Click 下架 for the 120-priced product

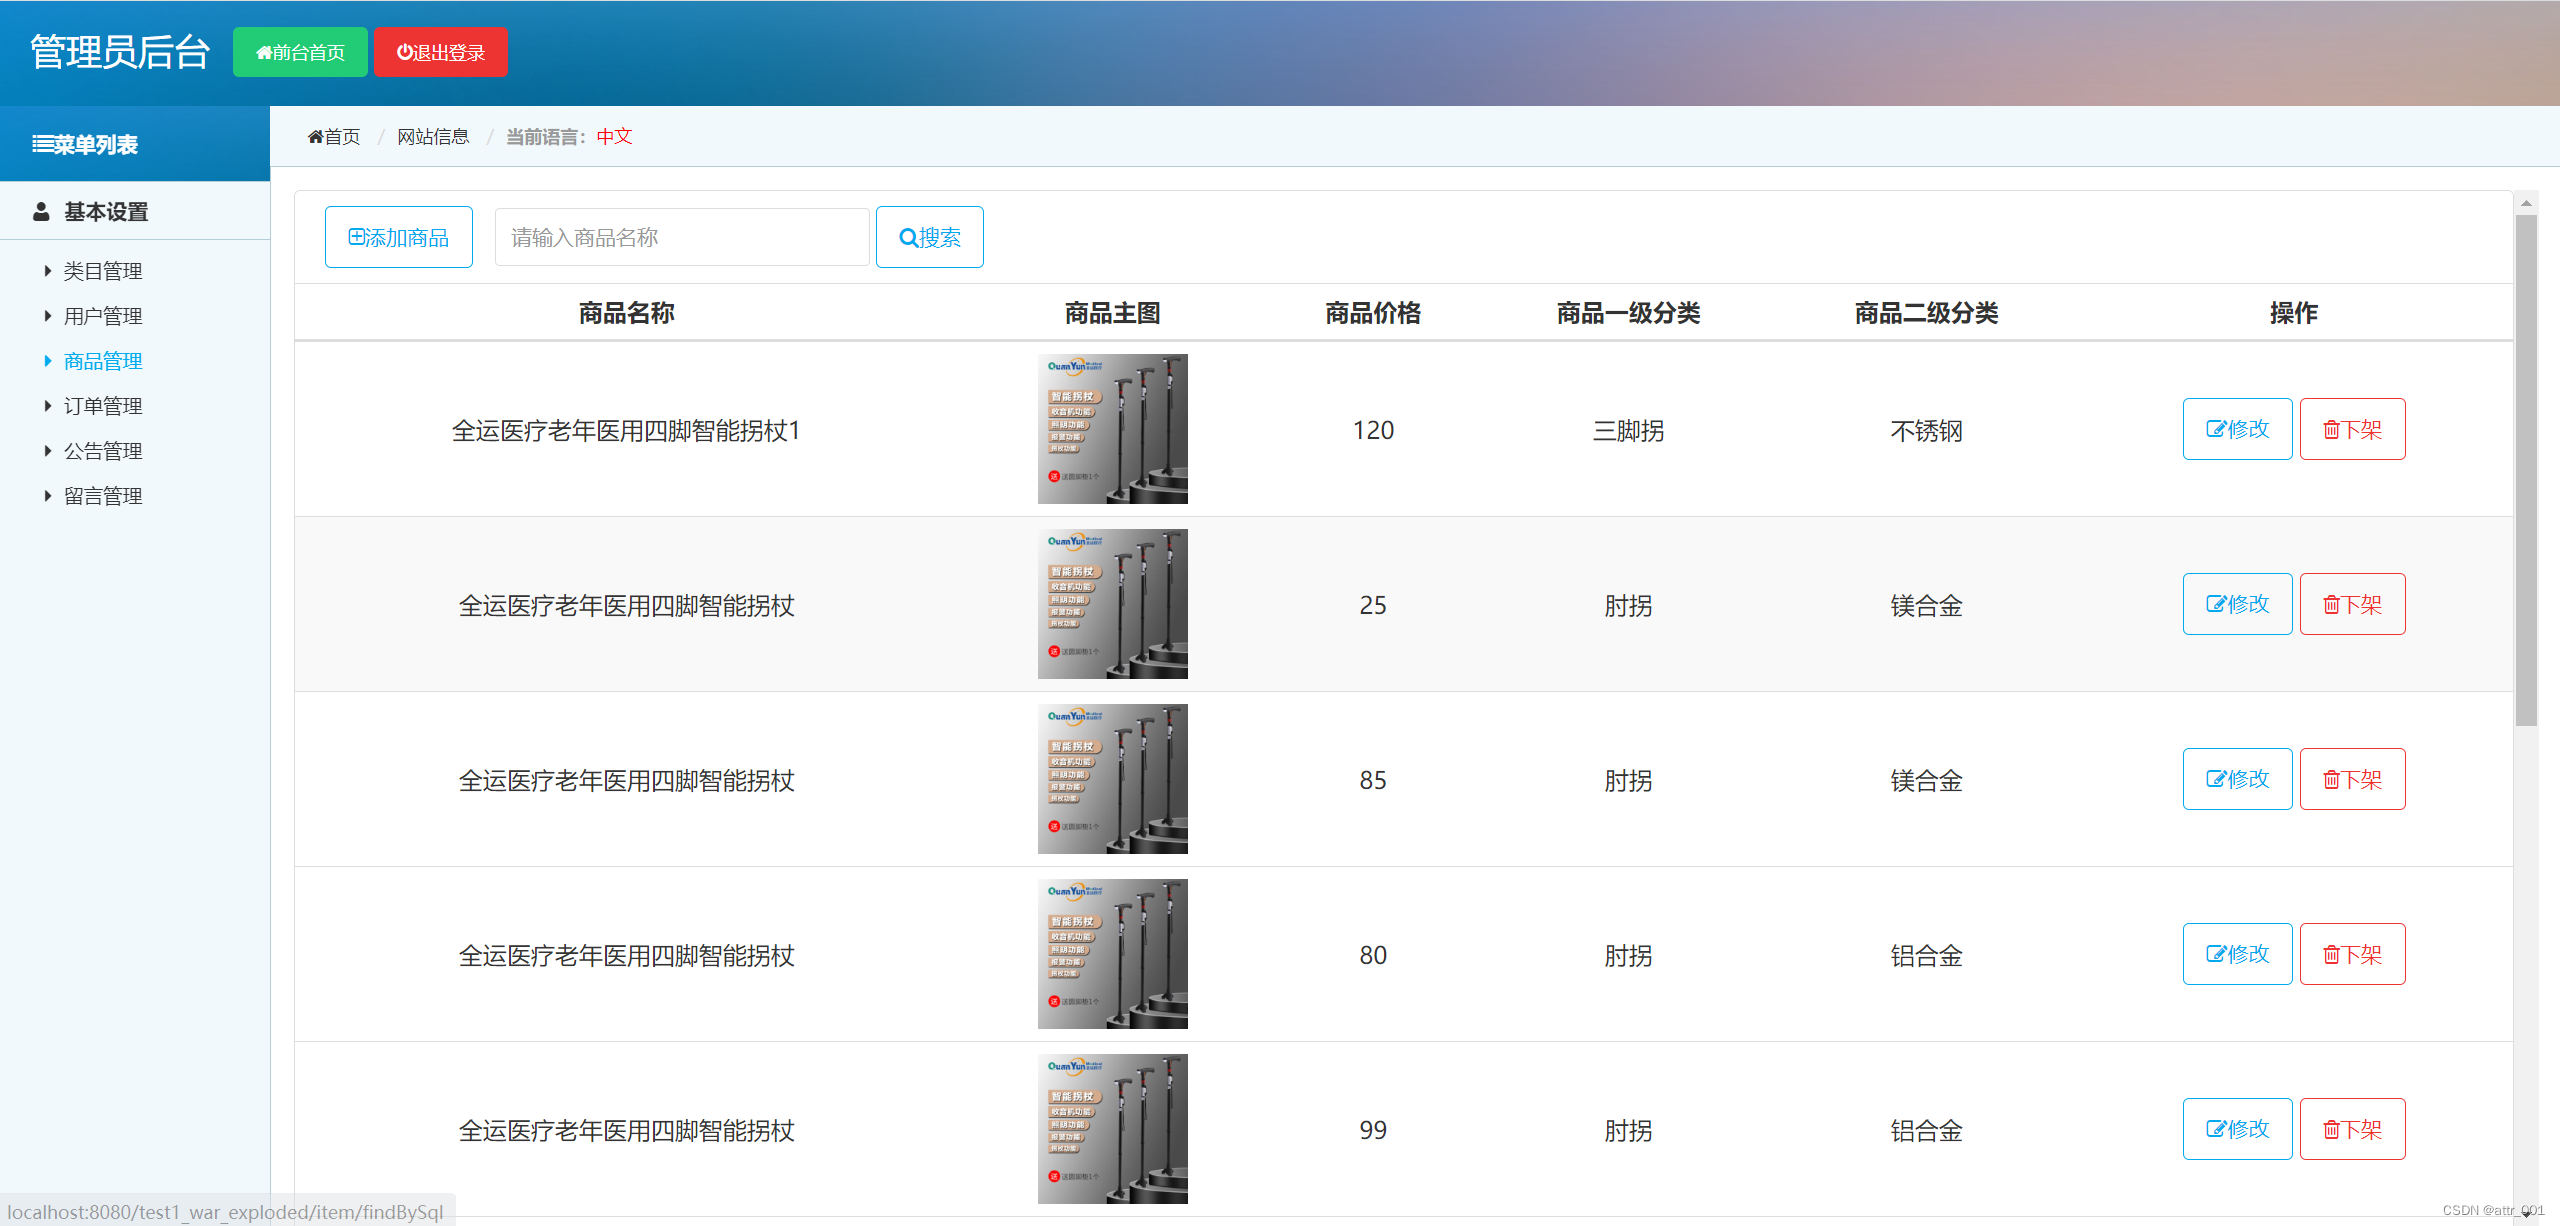(x=2352, y=429)
